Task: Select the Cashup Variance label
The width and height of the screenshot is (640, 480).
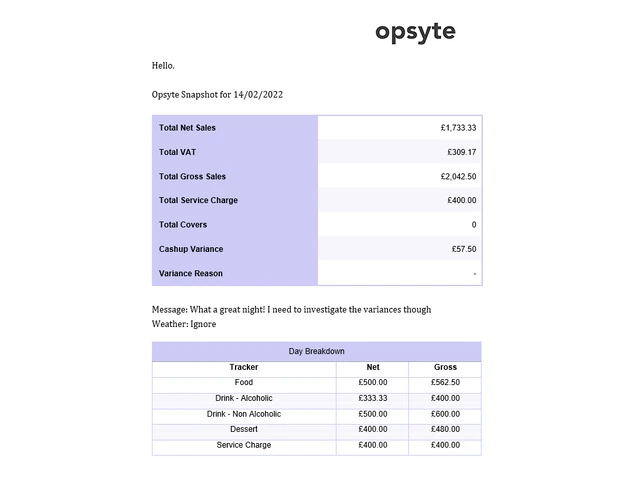Action: (x=191, y=249)
